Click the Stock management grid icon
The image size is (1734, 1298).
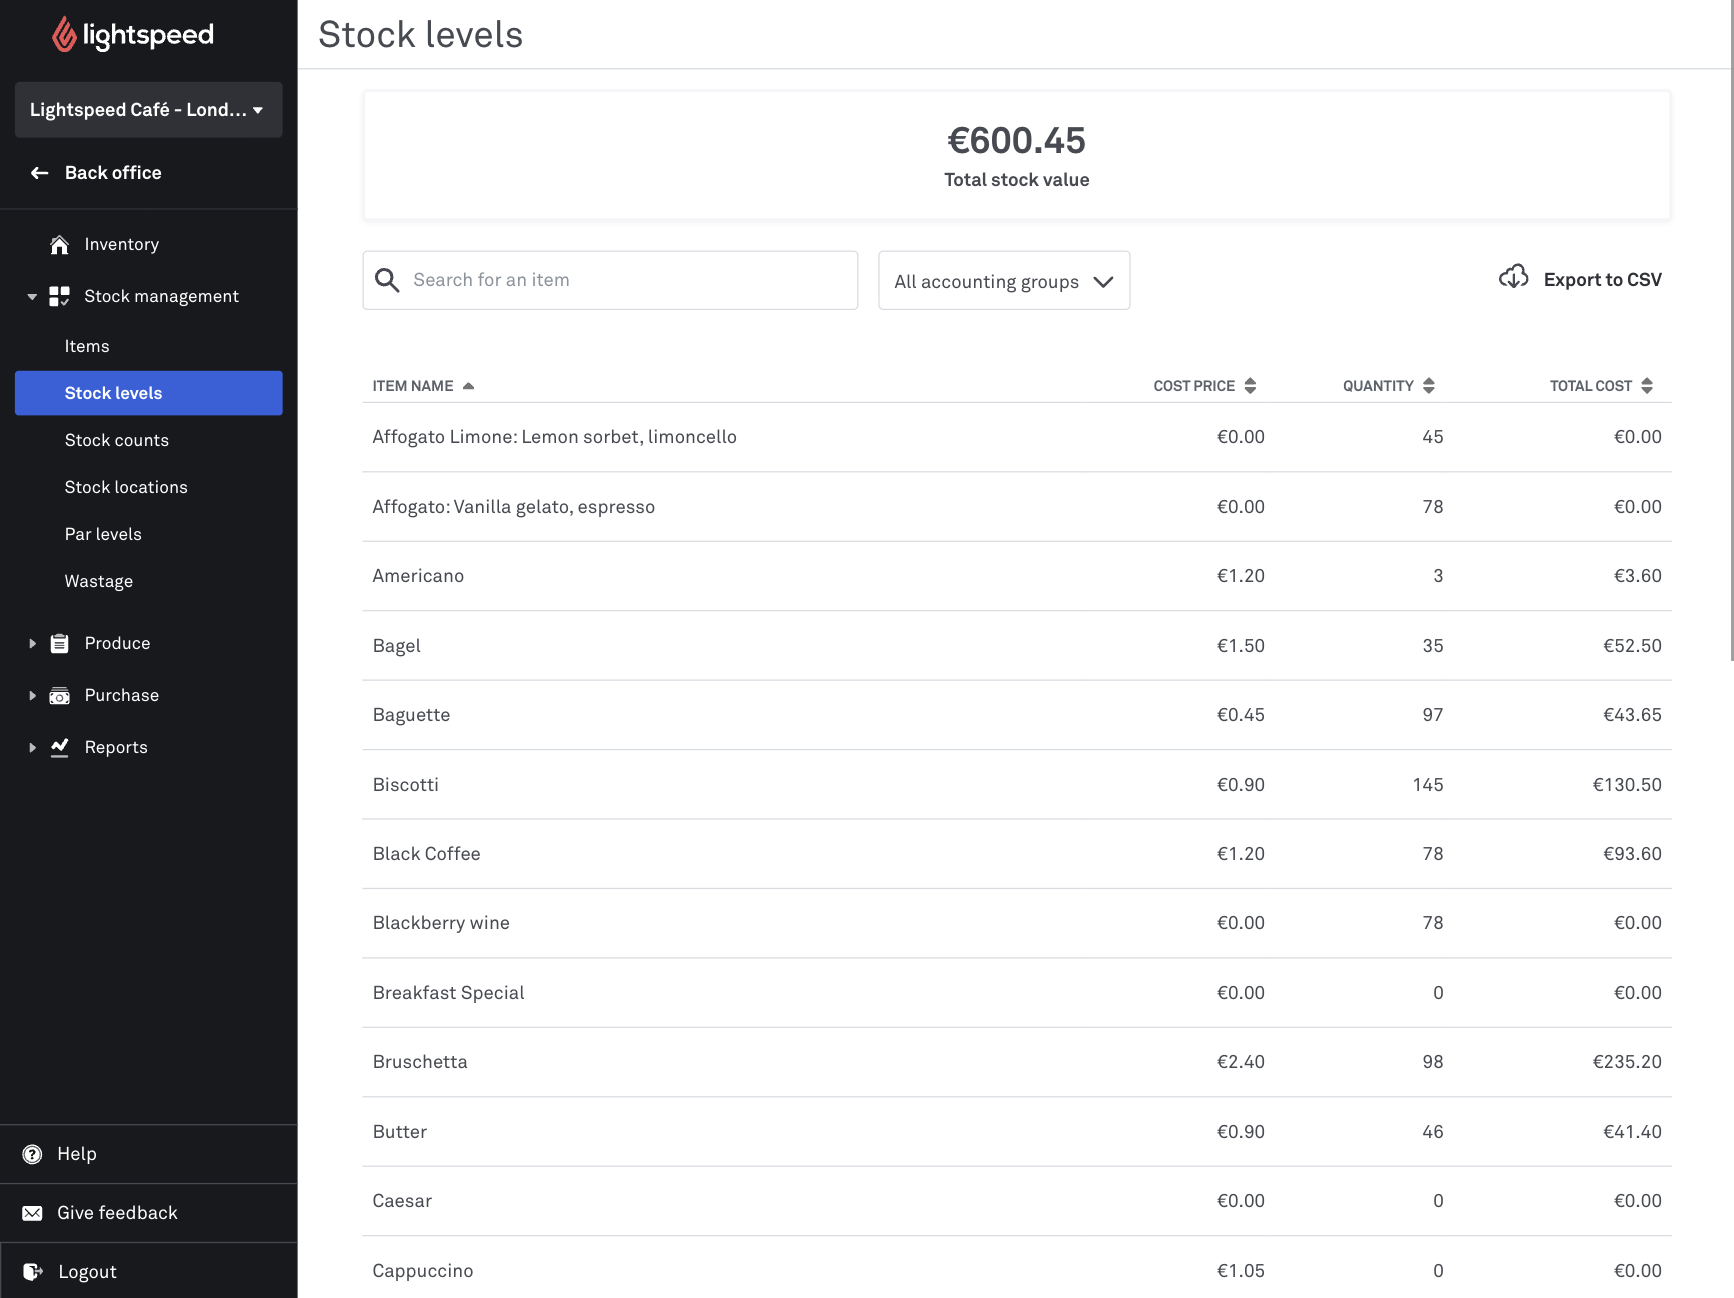point(59,296)
